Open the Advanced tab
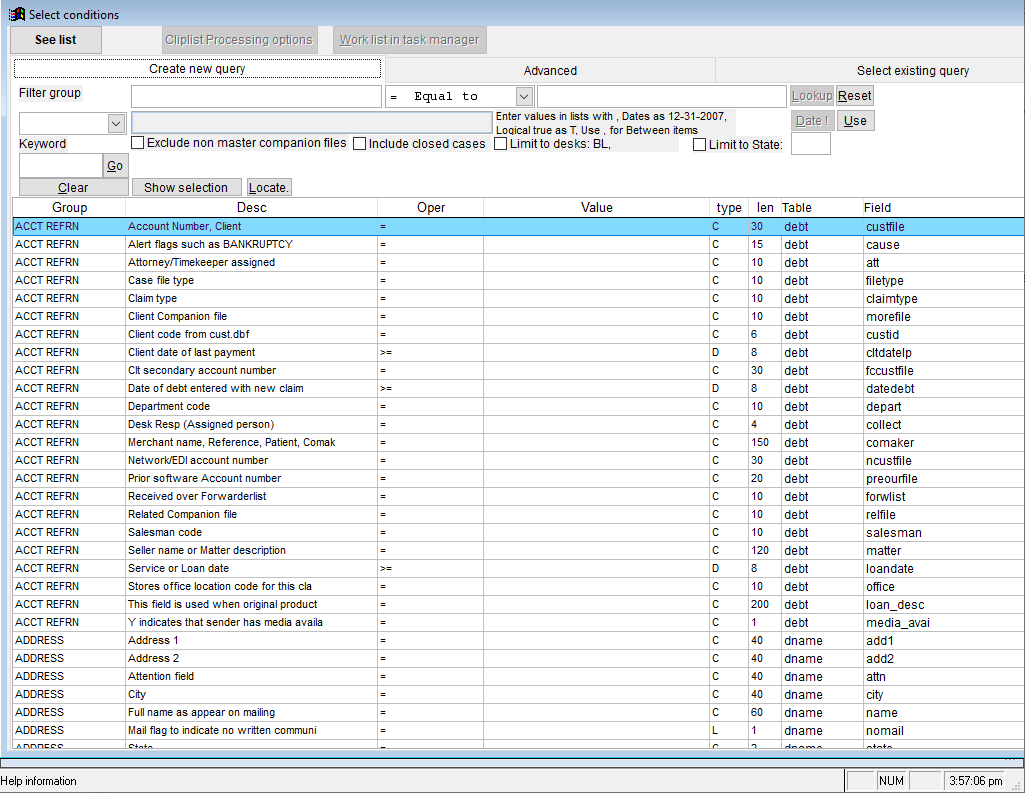 click(x=550, y=71)
